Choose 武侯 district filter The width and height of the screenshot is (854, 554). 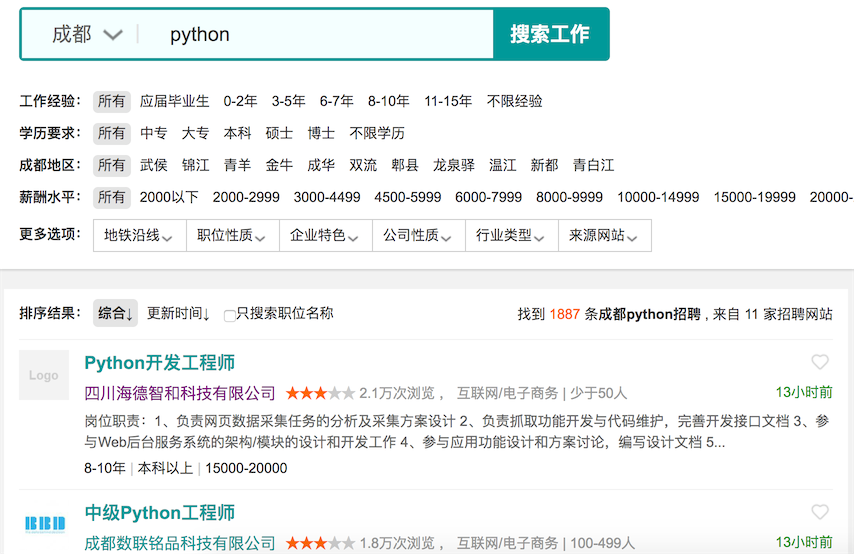154,165
